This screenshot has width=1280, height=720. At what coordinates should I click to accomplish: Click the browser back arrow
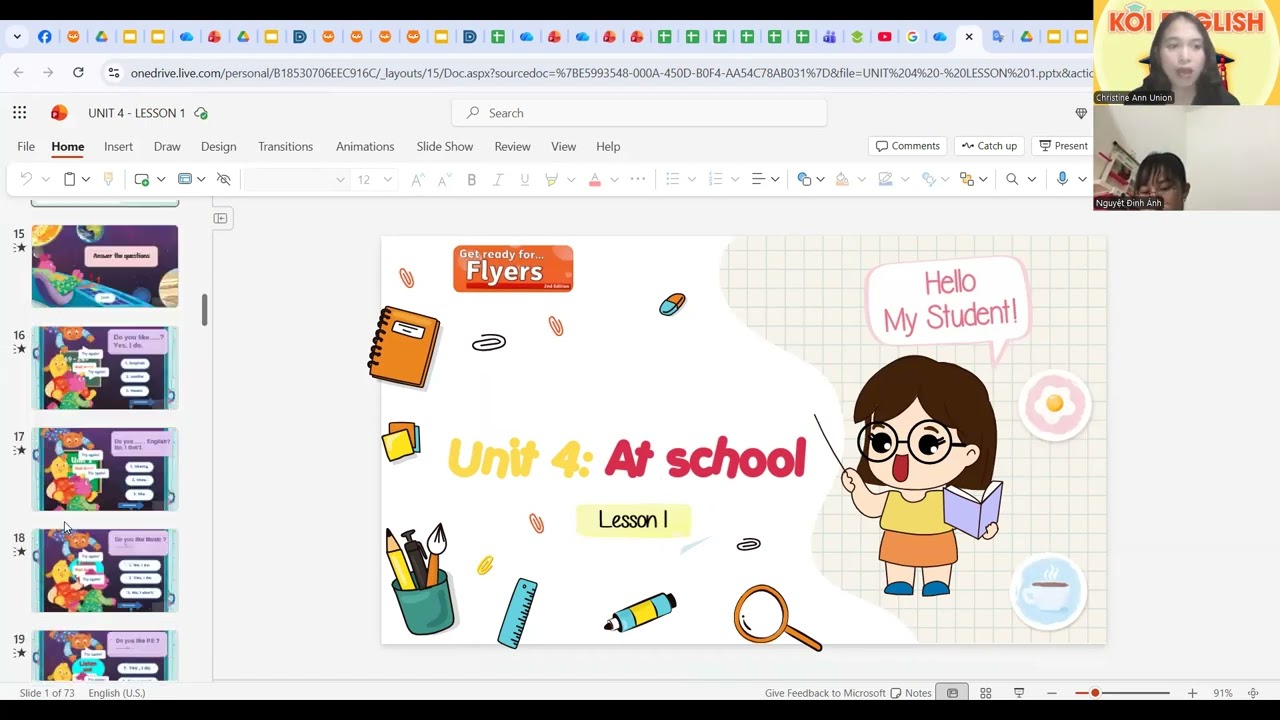point(18,72)
